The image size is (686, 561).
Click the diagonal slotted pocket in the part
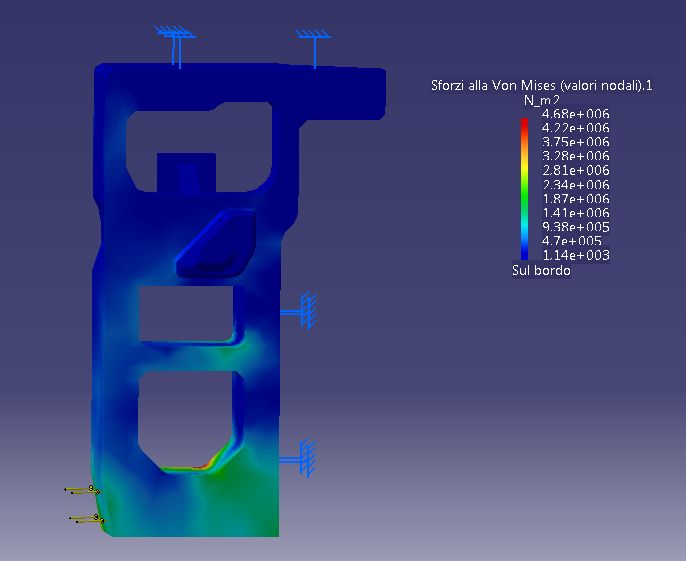[x=216, y=242]
